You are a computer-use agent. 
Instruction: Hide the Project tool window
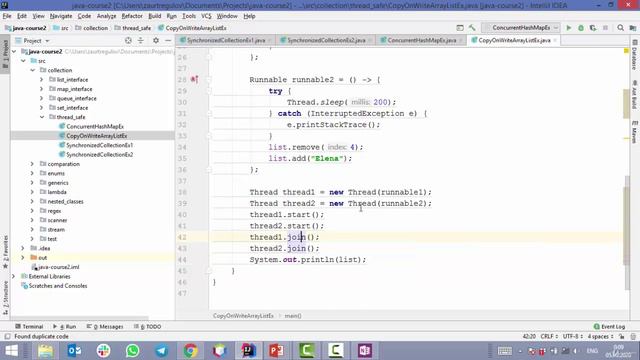pos(168,40)
